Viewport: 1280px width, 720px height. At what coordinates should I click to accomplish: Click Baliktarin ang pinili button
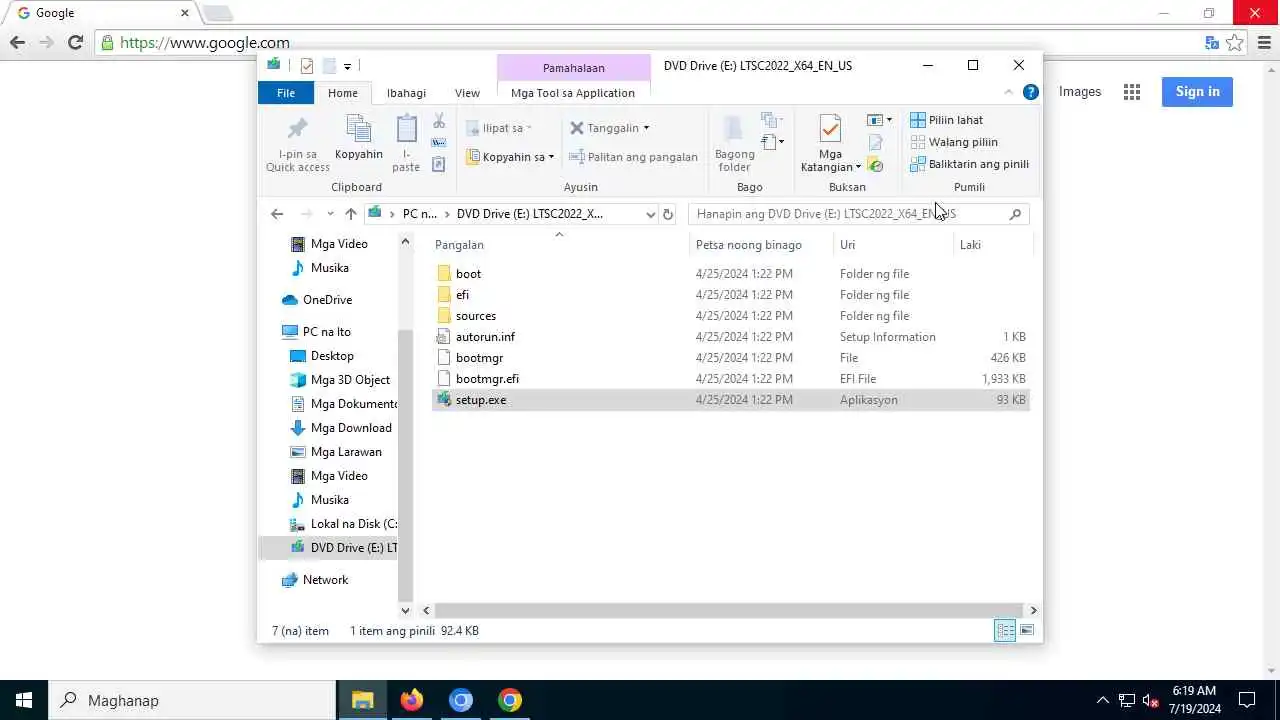pyautogui.click(x=969, y=164)
